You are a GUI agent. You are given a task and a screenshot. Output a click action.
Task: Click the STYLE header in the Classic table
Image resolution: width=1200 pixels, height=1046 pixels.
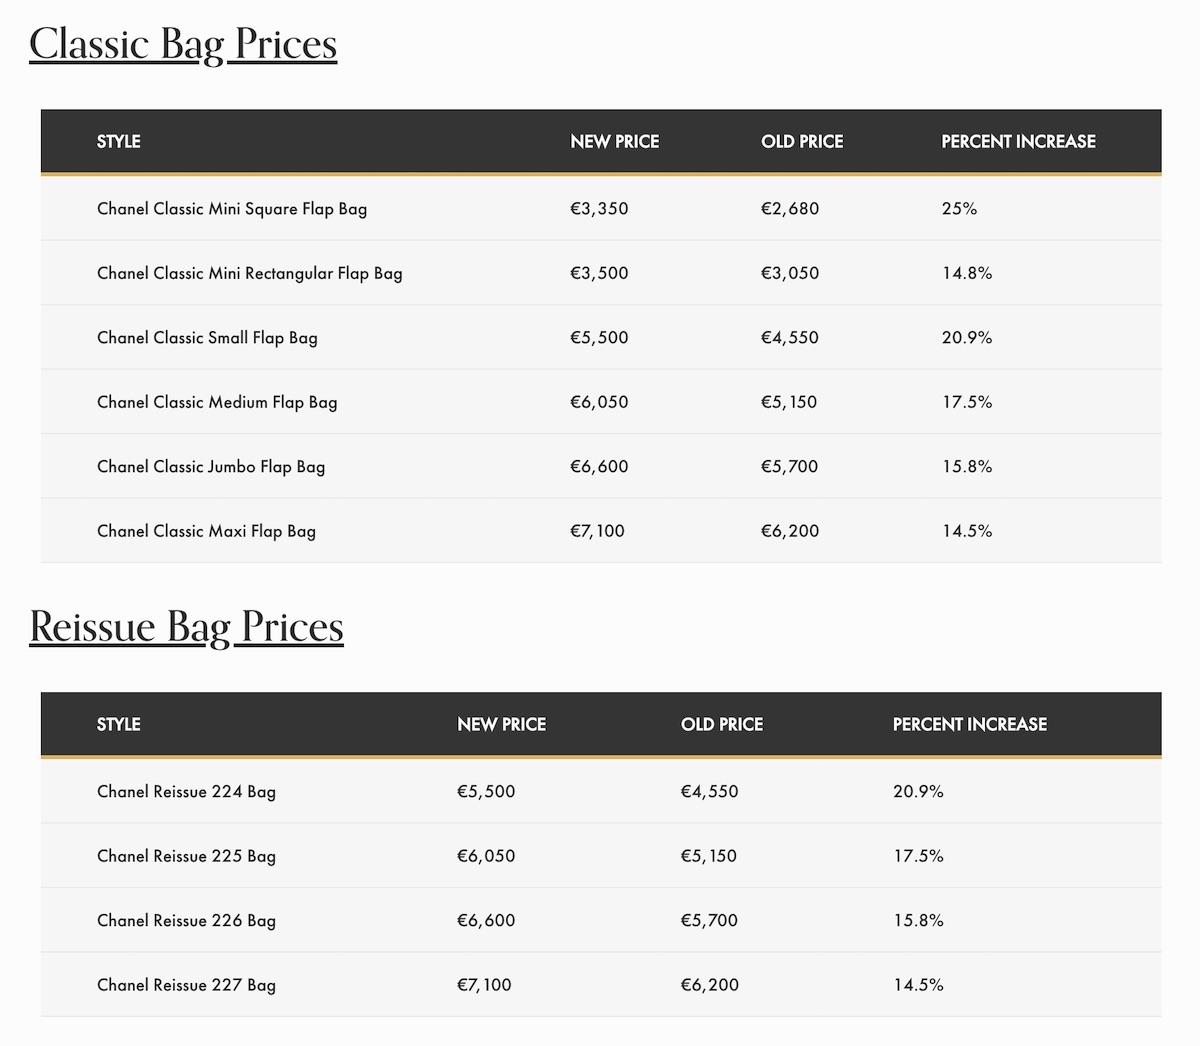[x=119, y=142]
